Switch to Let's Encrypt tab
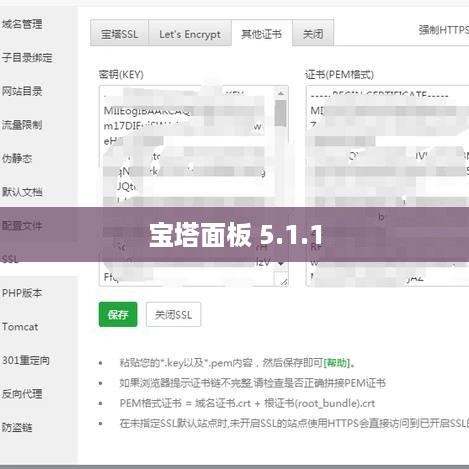 190,34
